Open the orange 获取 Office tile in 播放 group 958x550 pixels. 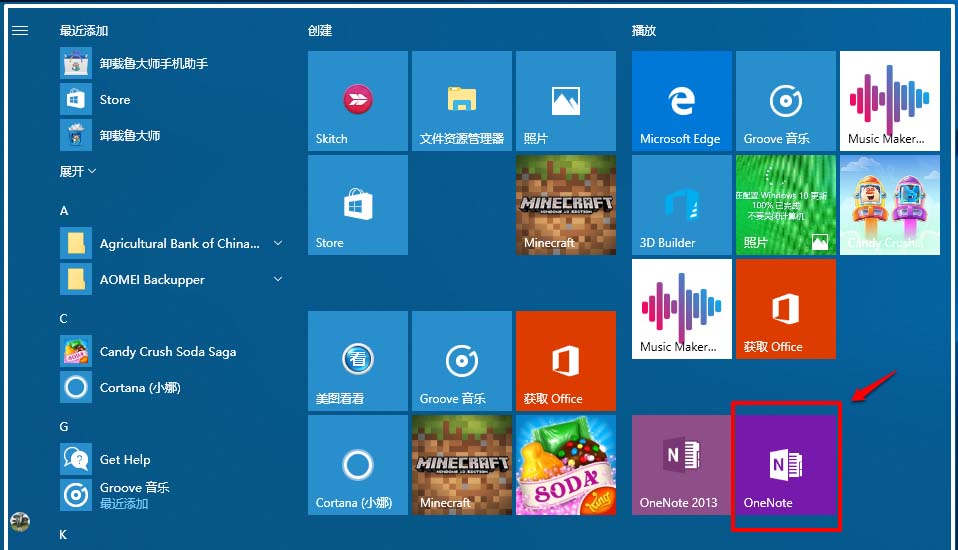pyautogui.click(x=785, y=309)
